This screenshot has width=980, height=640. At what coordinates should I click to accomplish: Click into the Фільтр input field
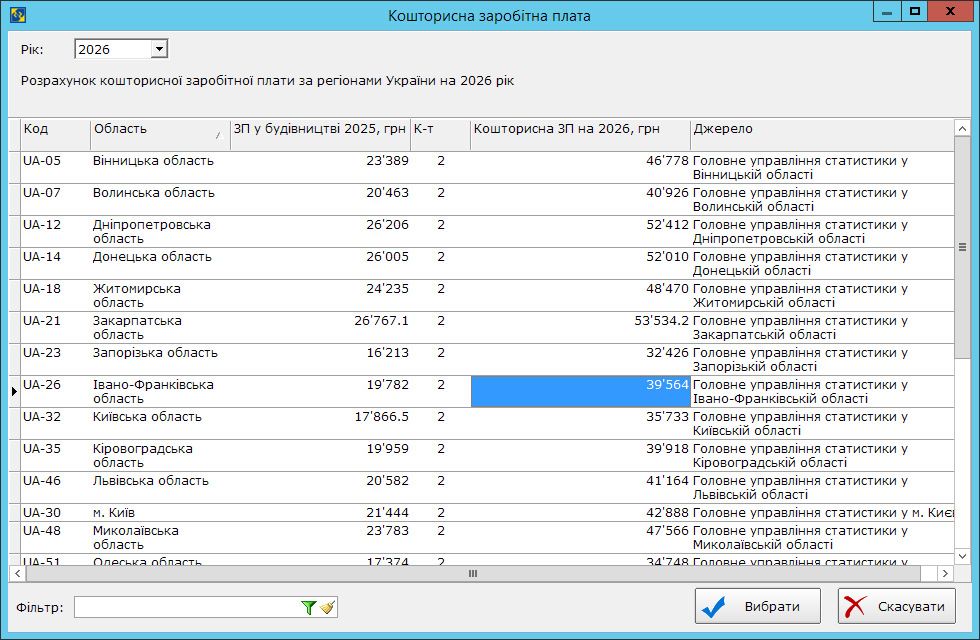187,607
